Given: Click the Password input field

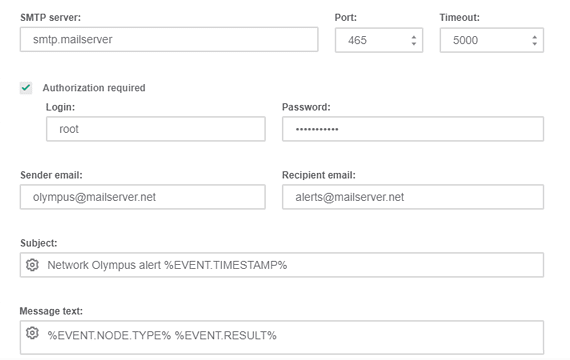Looking at the screenshot, I should tap(413, 129).
